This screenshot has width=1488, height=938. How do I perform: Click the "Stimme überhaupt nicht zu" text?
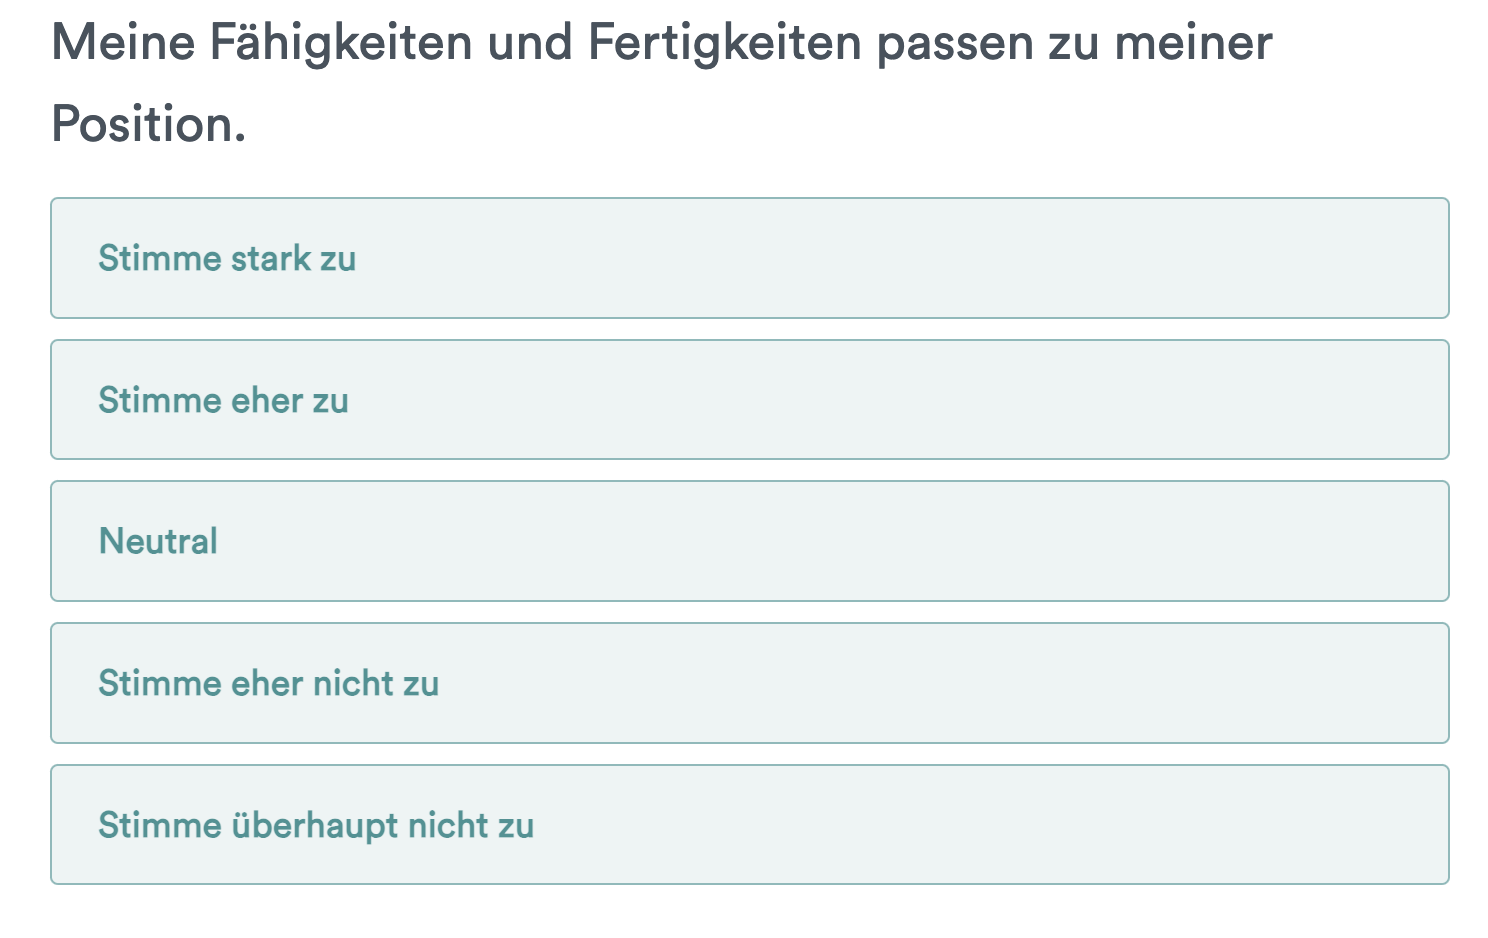pos(316,825)
